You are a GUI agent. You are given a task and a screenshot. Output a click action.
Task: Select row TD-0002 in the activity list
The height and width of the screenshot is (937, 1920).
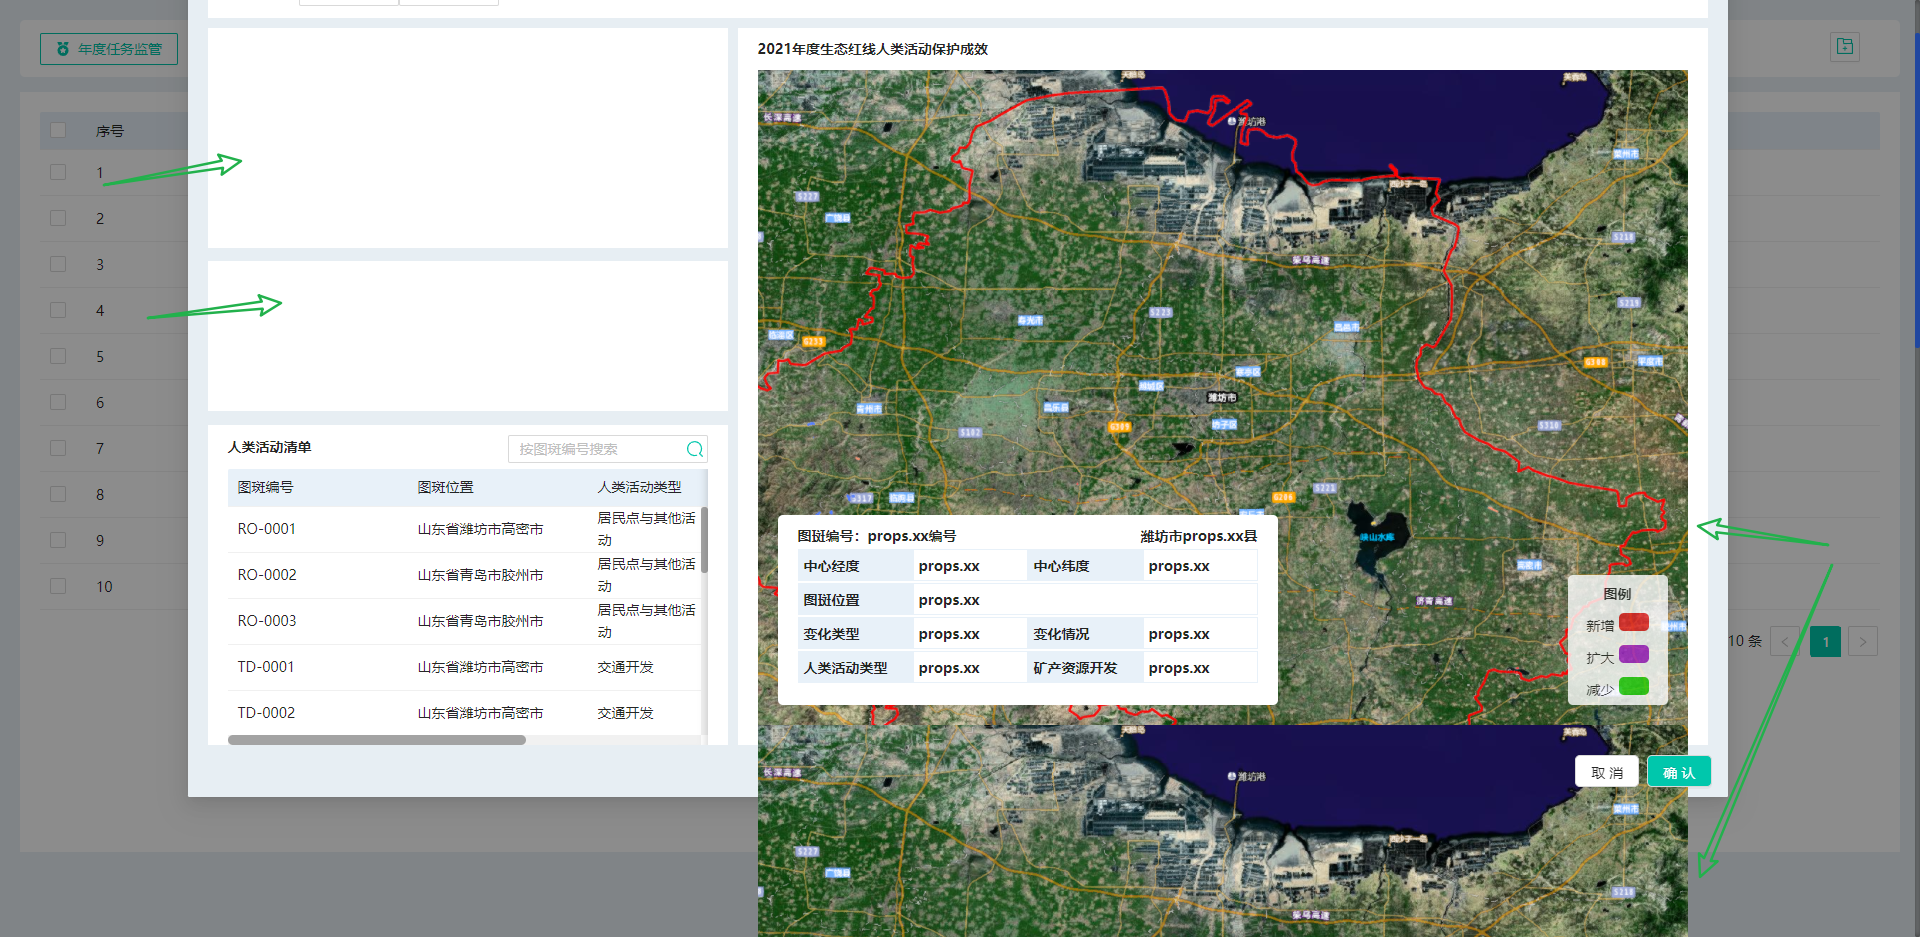(x=464, y=713)
